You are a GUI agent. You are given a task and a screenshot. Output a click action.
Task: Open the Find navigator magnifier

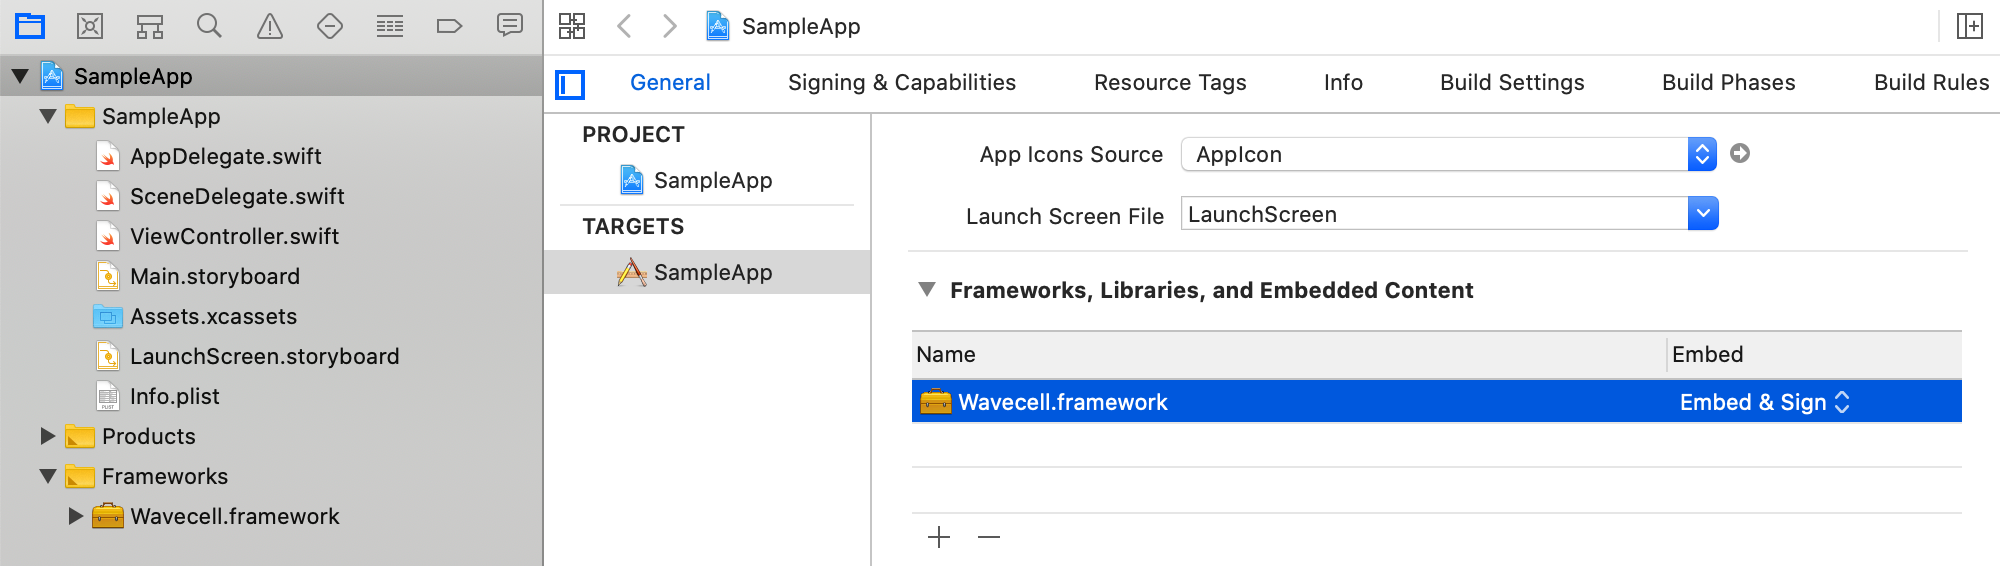pos(209,26)
